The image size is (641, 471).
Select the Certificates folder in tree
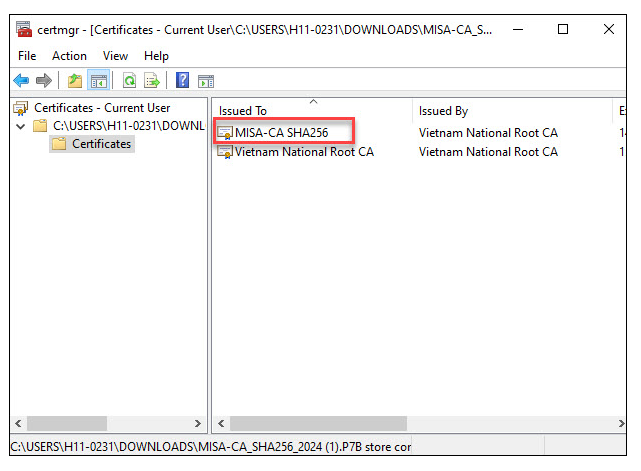click(101, 144)
